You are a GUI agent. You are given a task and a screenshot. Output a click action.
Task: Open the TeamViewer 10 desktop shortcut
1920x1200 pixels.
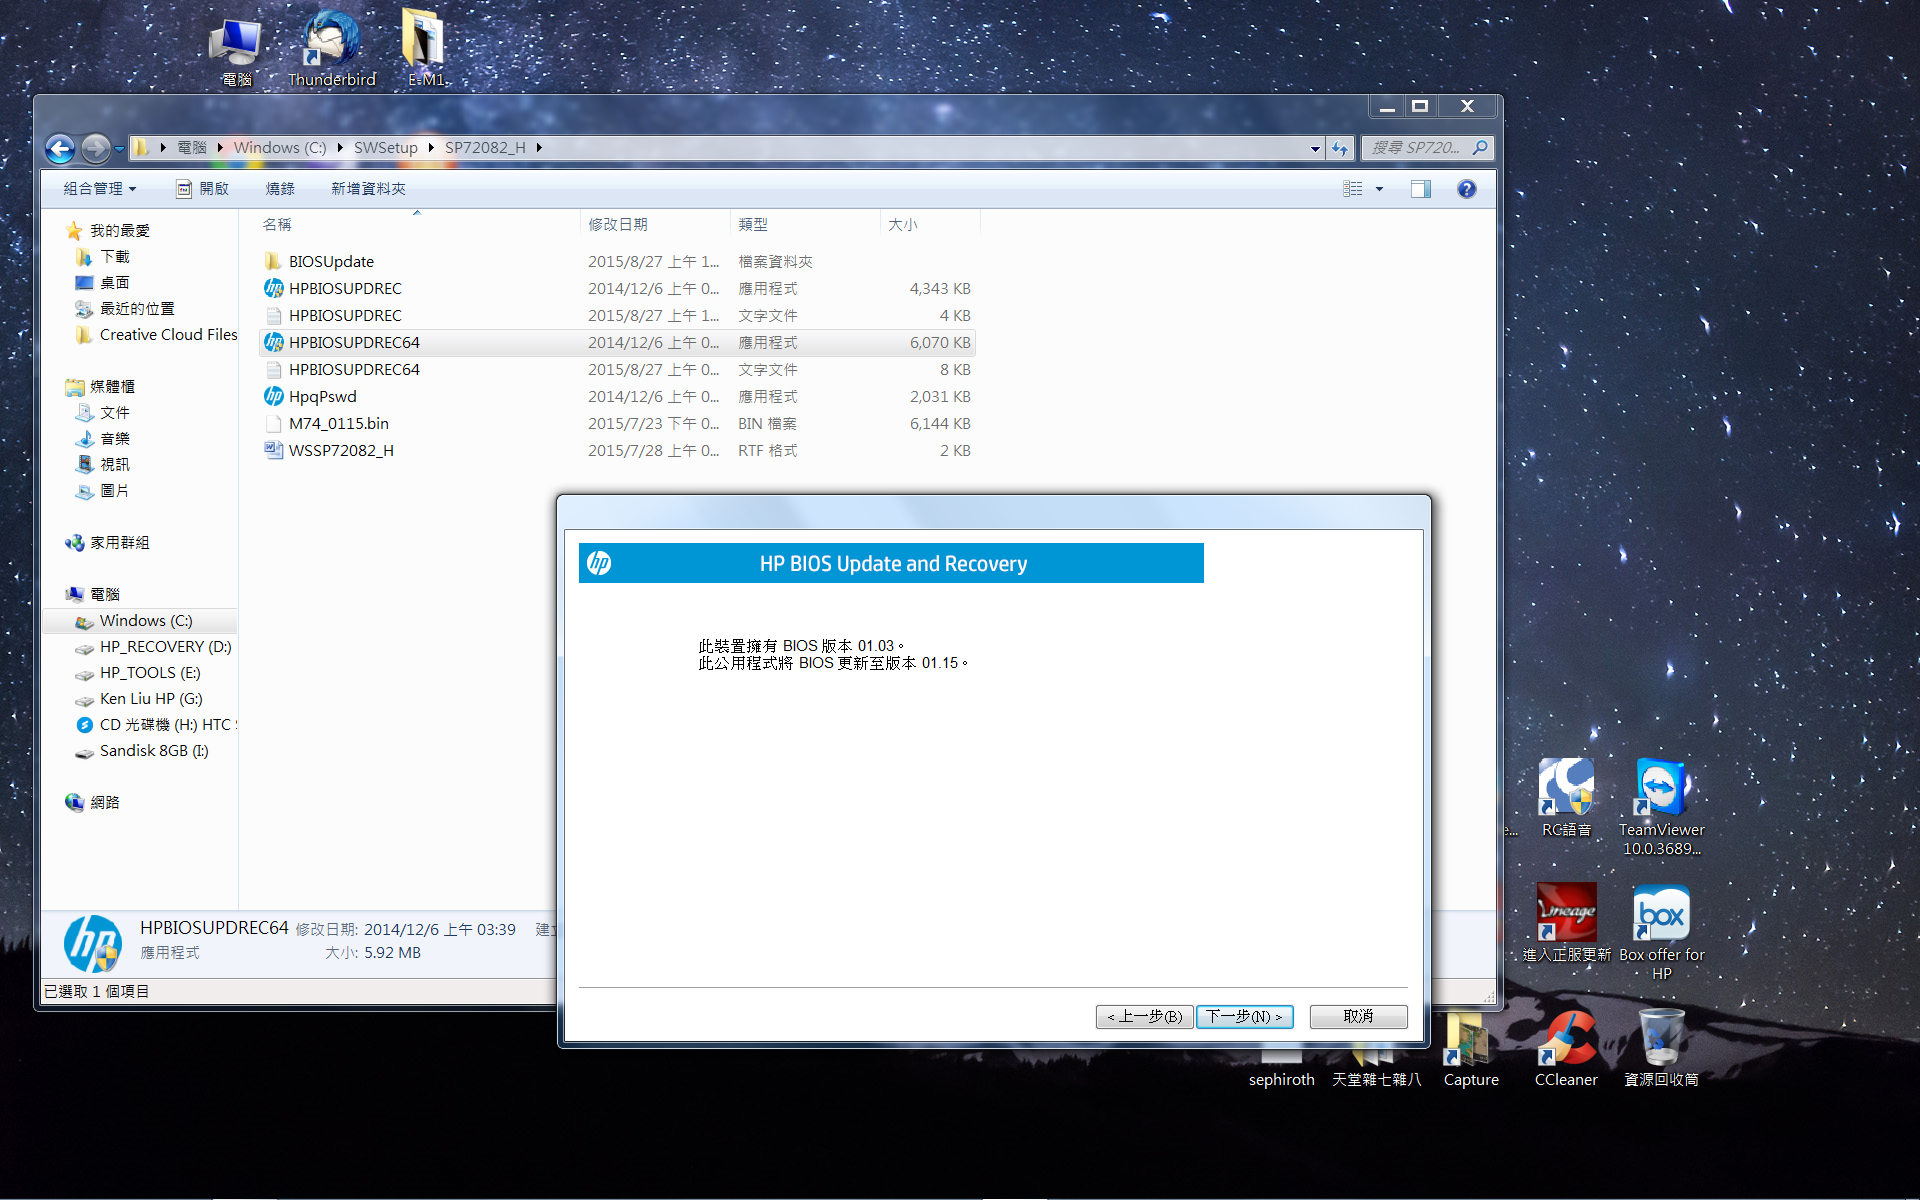click(1662, 807)
